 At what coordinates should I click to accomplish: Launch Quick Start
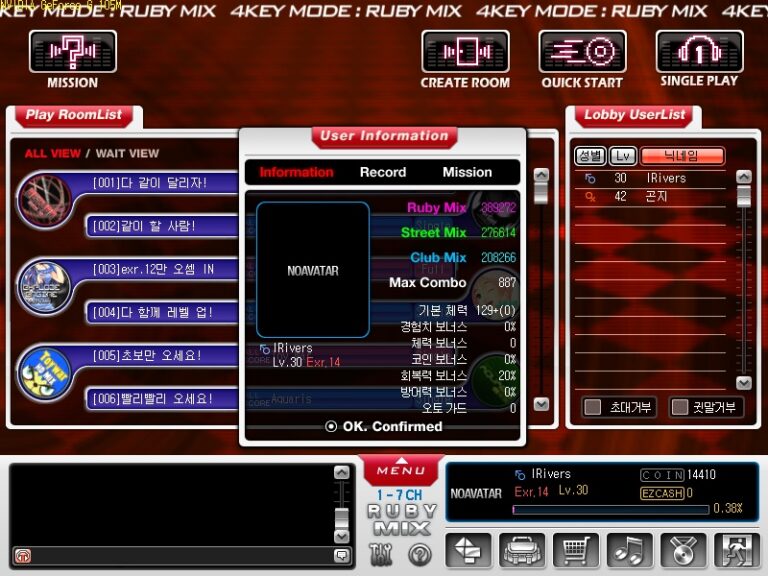(582, 52)
